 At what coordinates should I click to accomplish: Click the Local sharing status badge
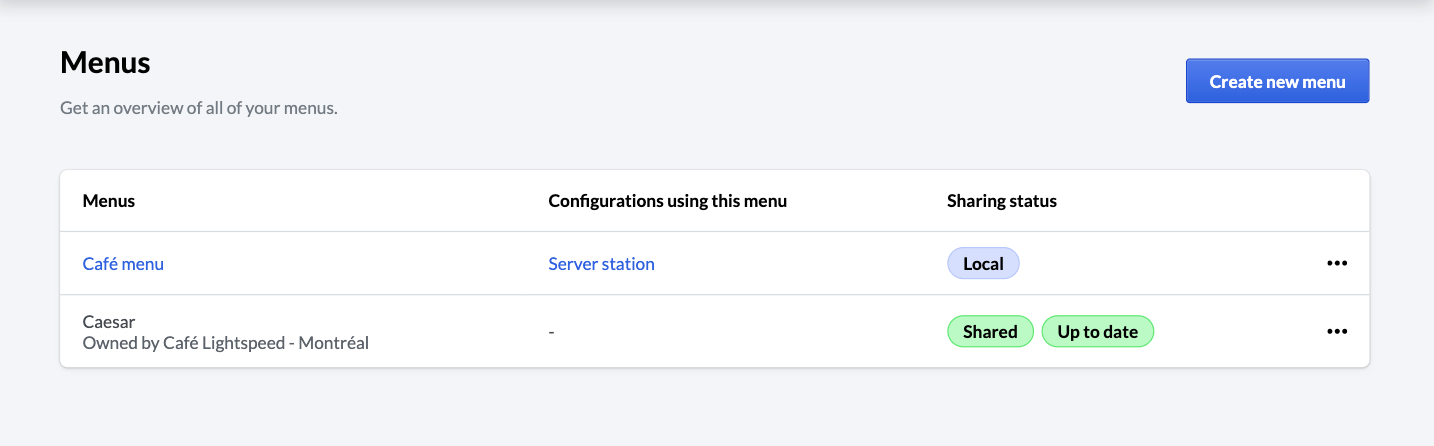point(983,264)
